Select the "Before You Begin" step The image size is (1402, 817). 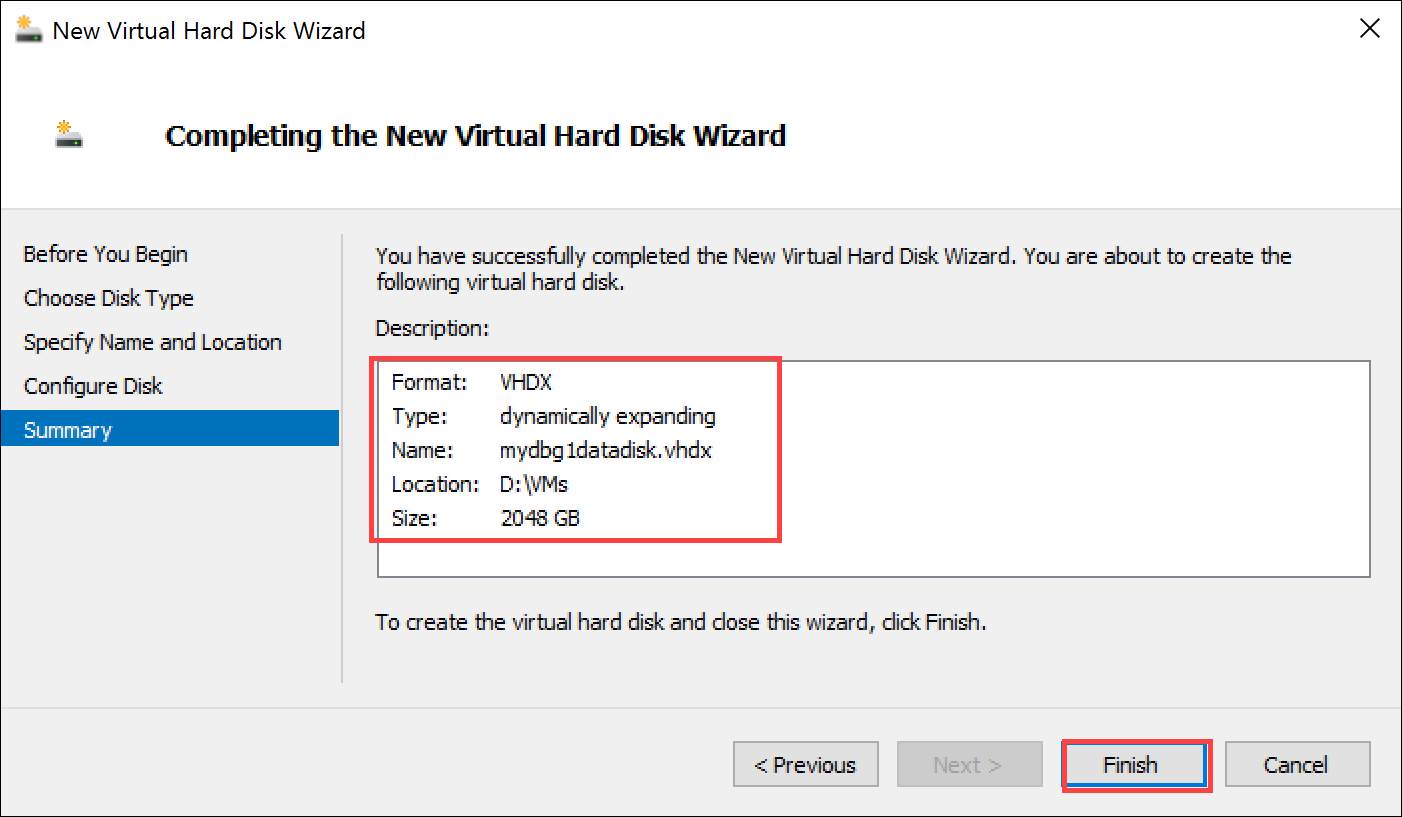point(105,254)
